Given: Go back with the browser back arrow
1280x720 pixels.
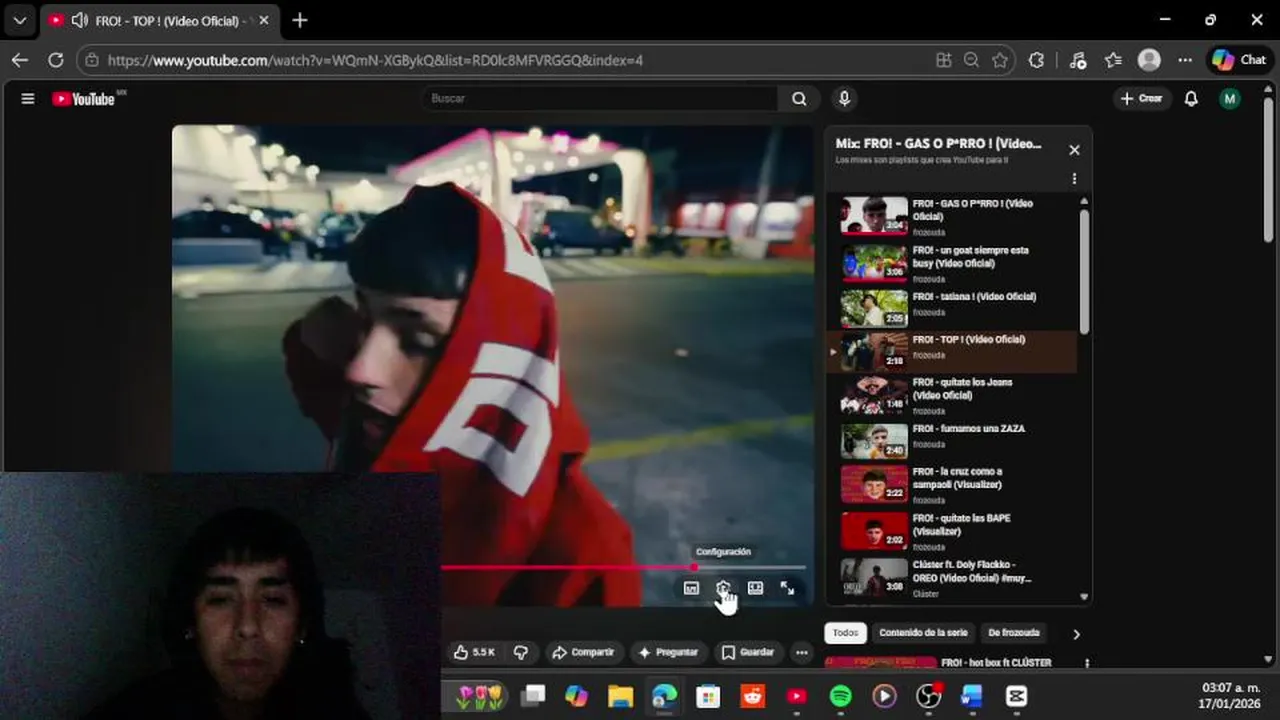Looking at the screenshot, I should 20,60.
